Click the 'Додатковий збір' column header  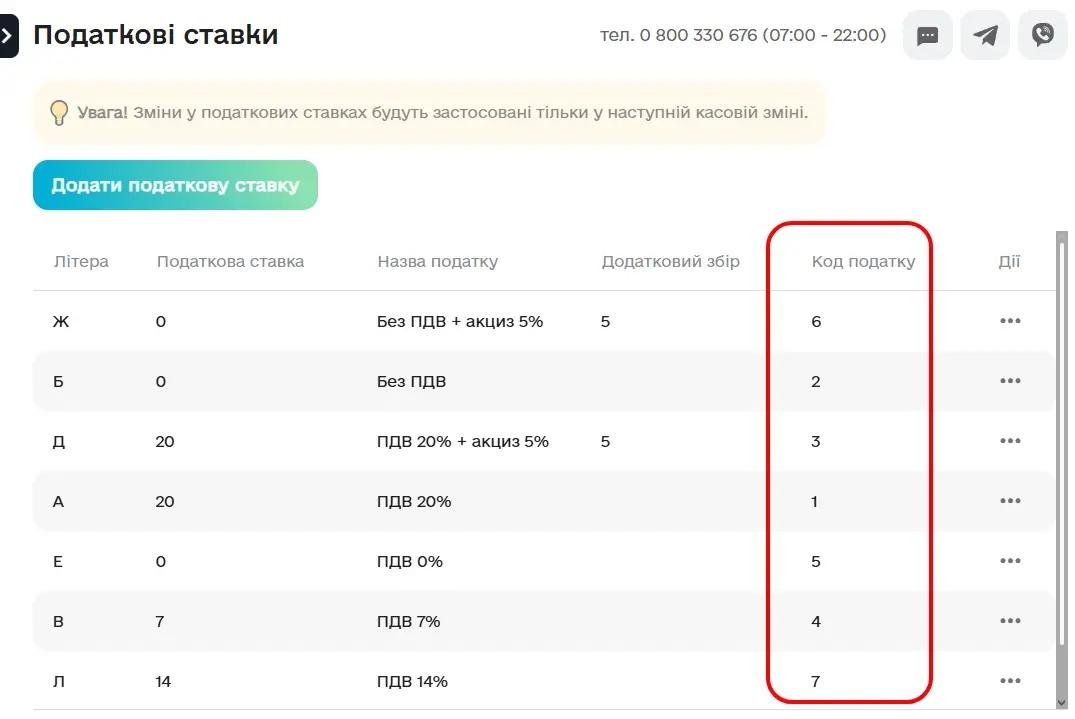tap(670, 261)
